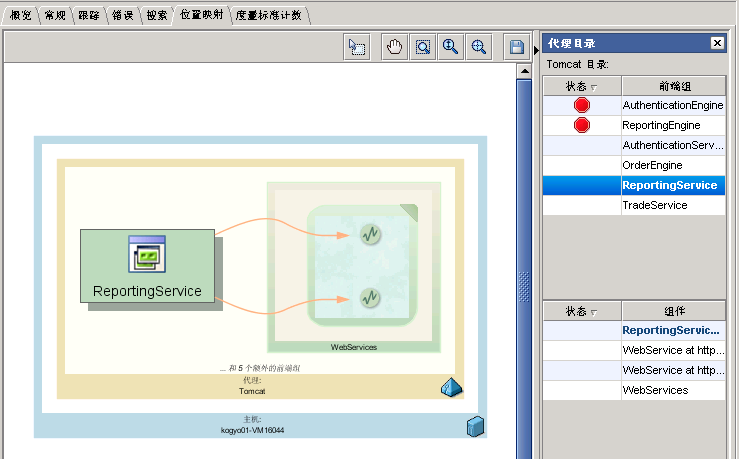Click lower web service metric node
This screenshot has width=739, height=459.
pos(370,297)
